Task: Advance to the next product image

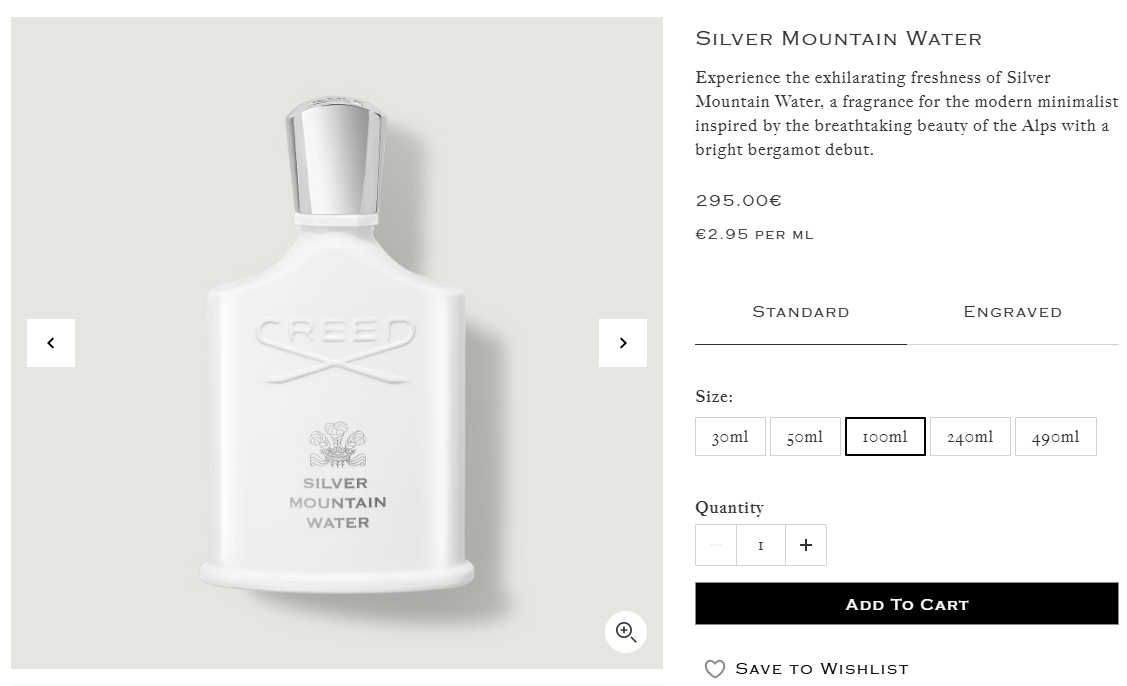Action: (623, 343)
